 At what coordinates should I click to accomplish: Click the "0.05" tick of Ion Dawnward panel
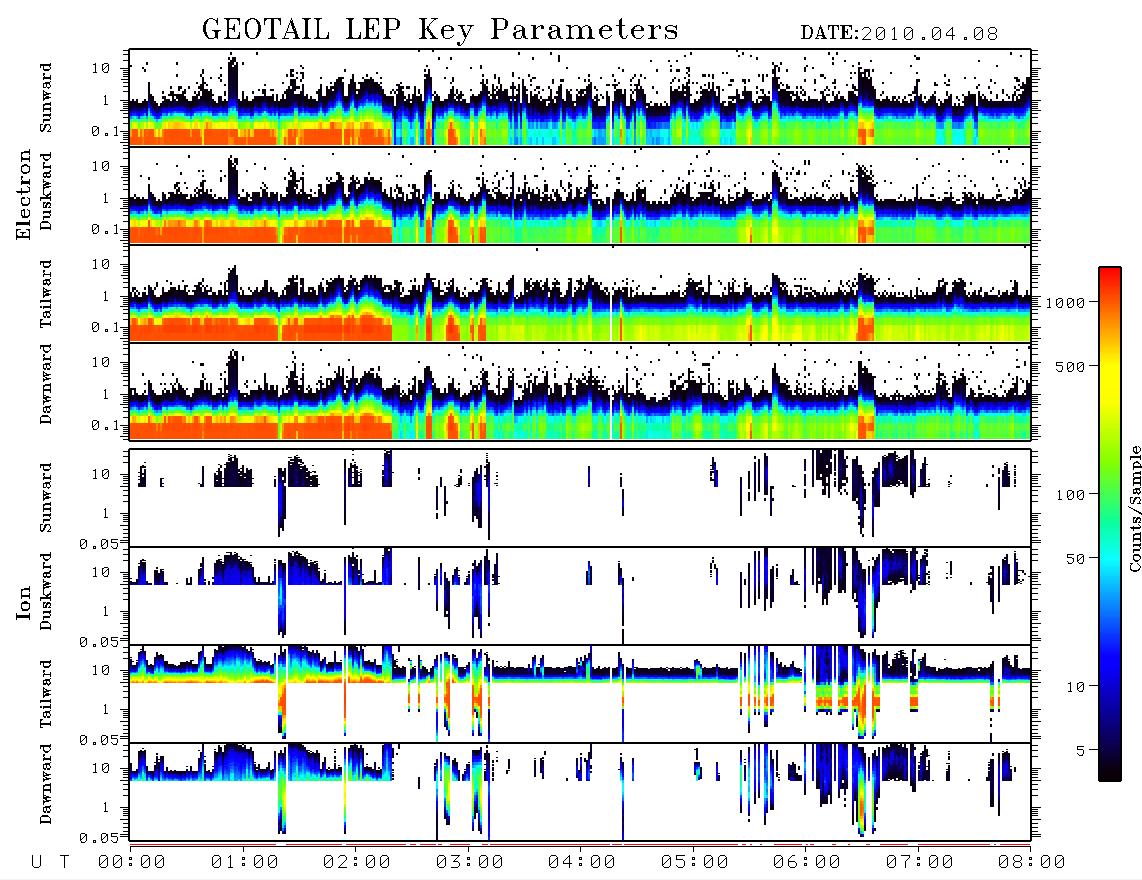tap(98, 838)
